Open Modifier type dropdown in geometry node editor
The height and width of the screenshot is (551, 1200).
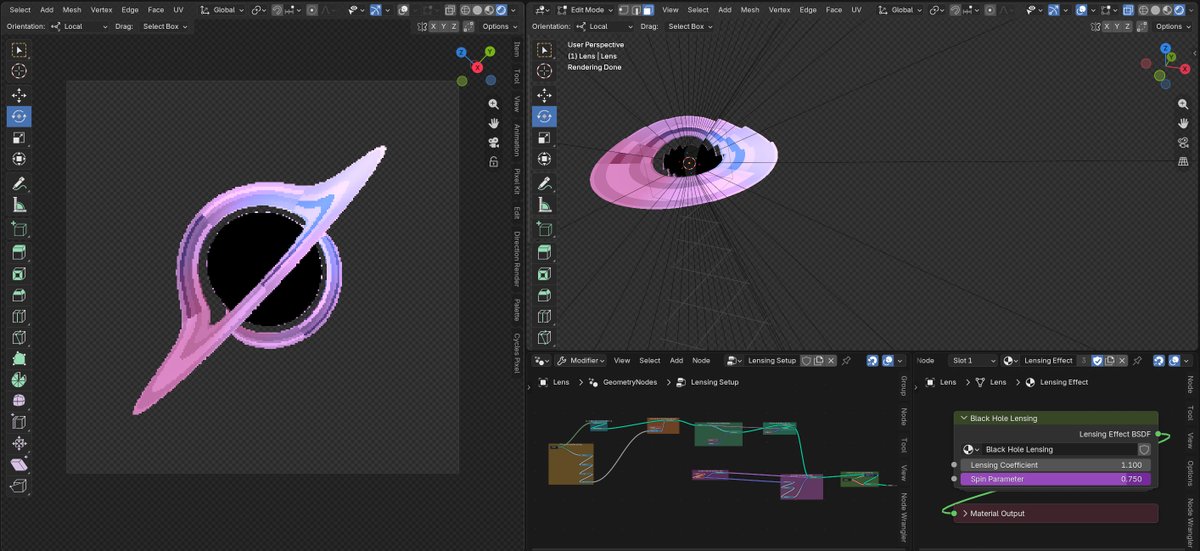pos(582,360)
